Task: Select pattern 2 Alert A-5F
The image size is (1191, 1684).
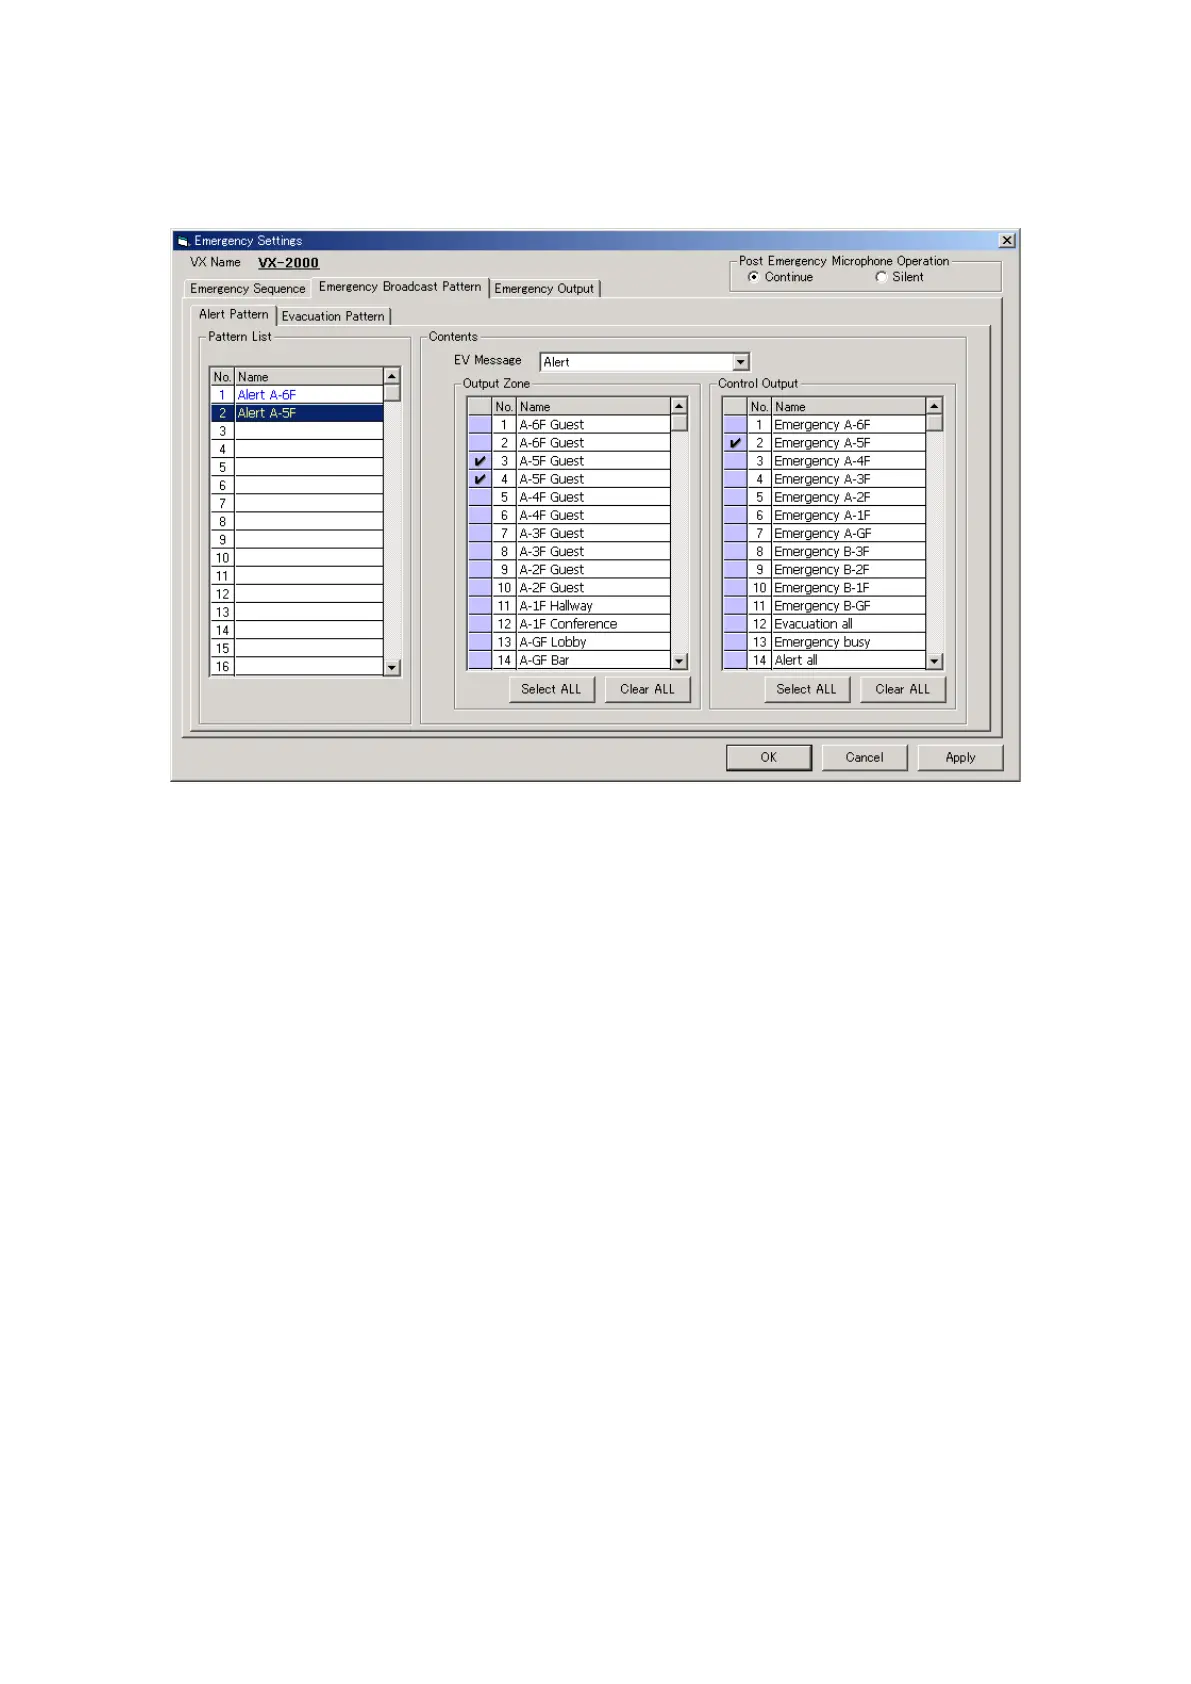Action: coord(296,413)
